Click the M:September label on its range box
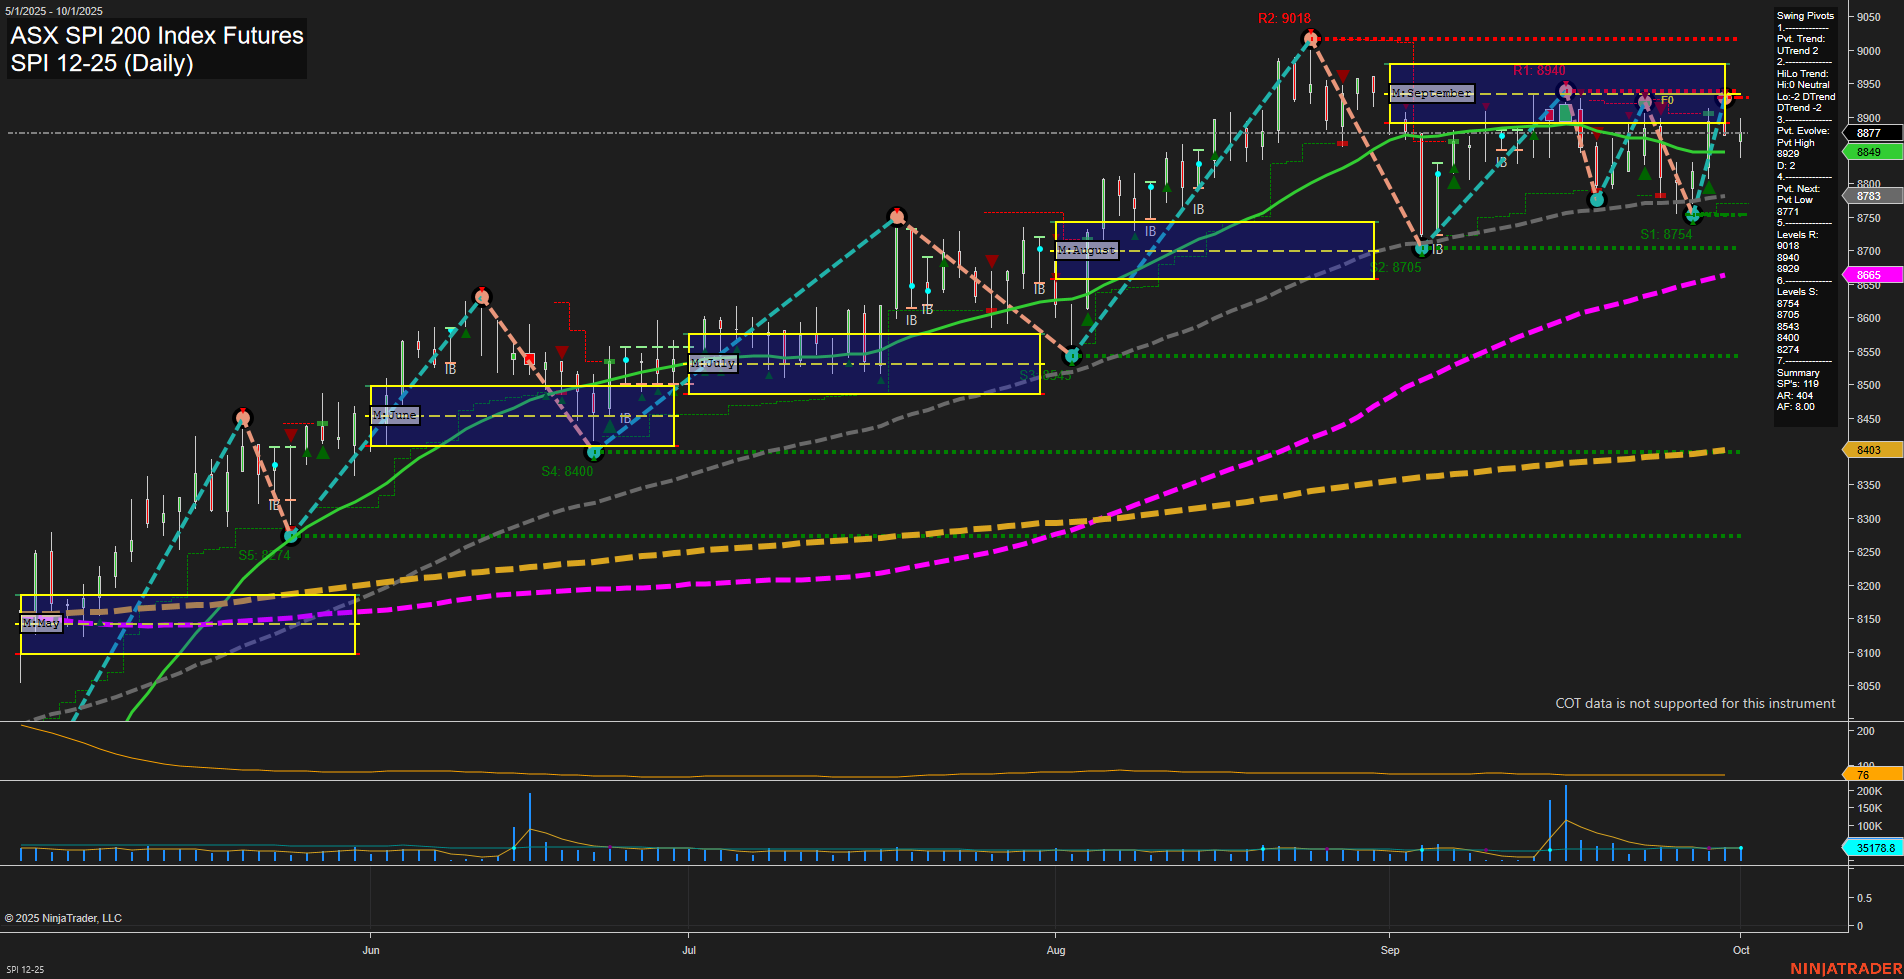The image size is (1904, 979). pos(1430,92)
